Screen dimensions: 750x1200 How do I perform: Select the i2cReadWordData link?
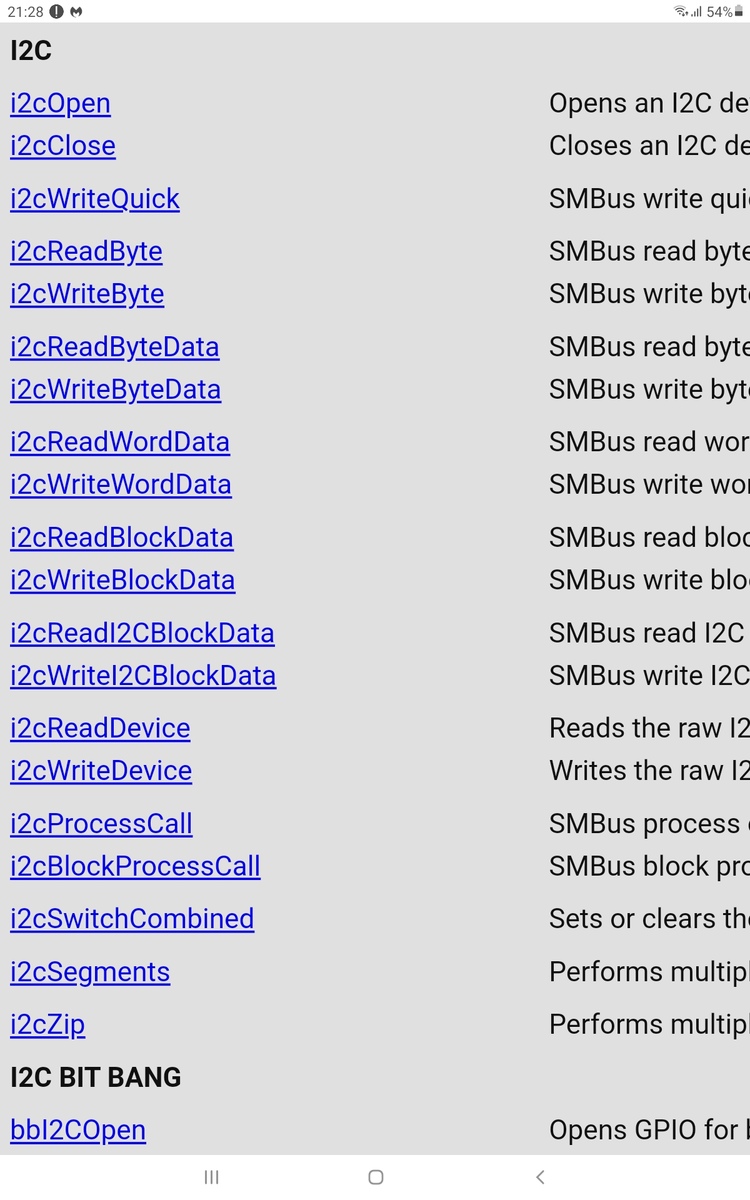(120, 442)
